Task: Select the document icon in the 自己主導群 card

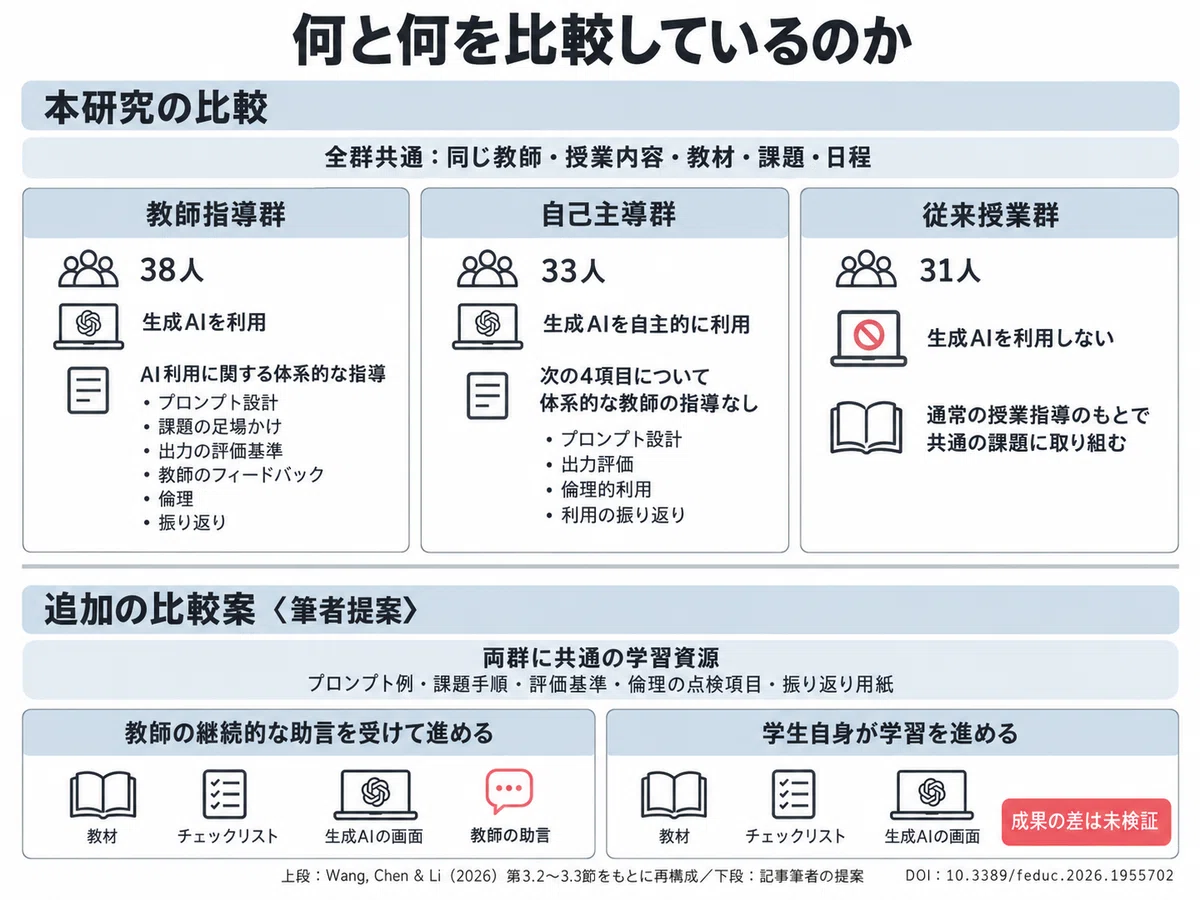Action: click(487, 394)
